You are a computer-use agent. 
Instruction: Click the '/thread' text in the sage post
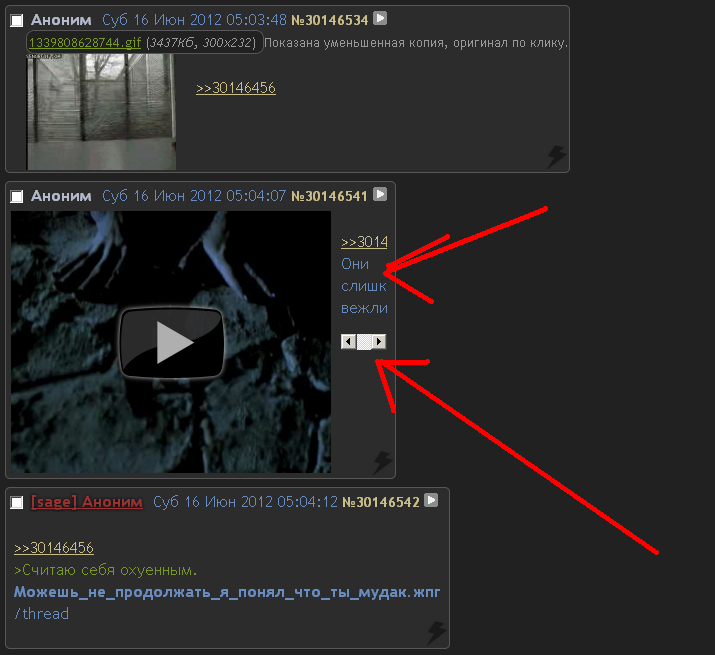[41, 614]
